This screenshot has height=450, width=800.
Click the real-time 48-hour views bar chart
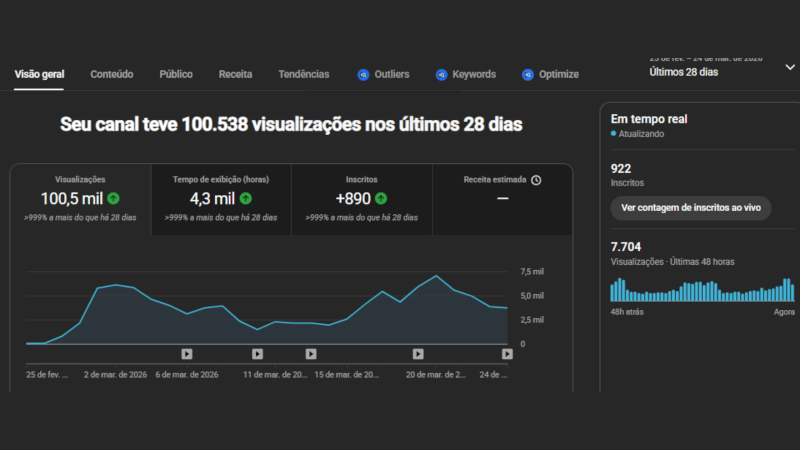(x=703, y=289)
